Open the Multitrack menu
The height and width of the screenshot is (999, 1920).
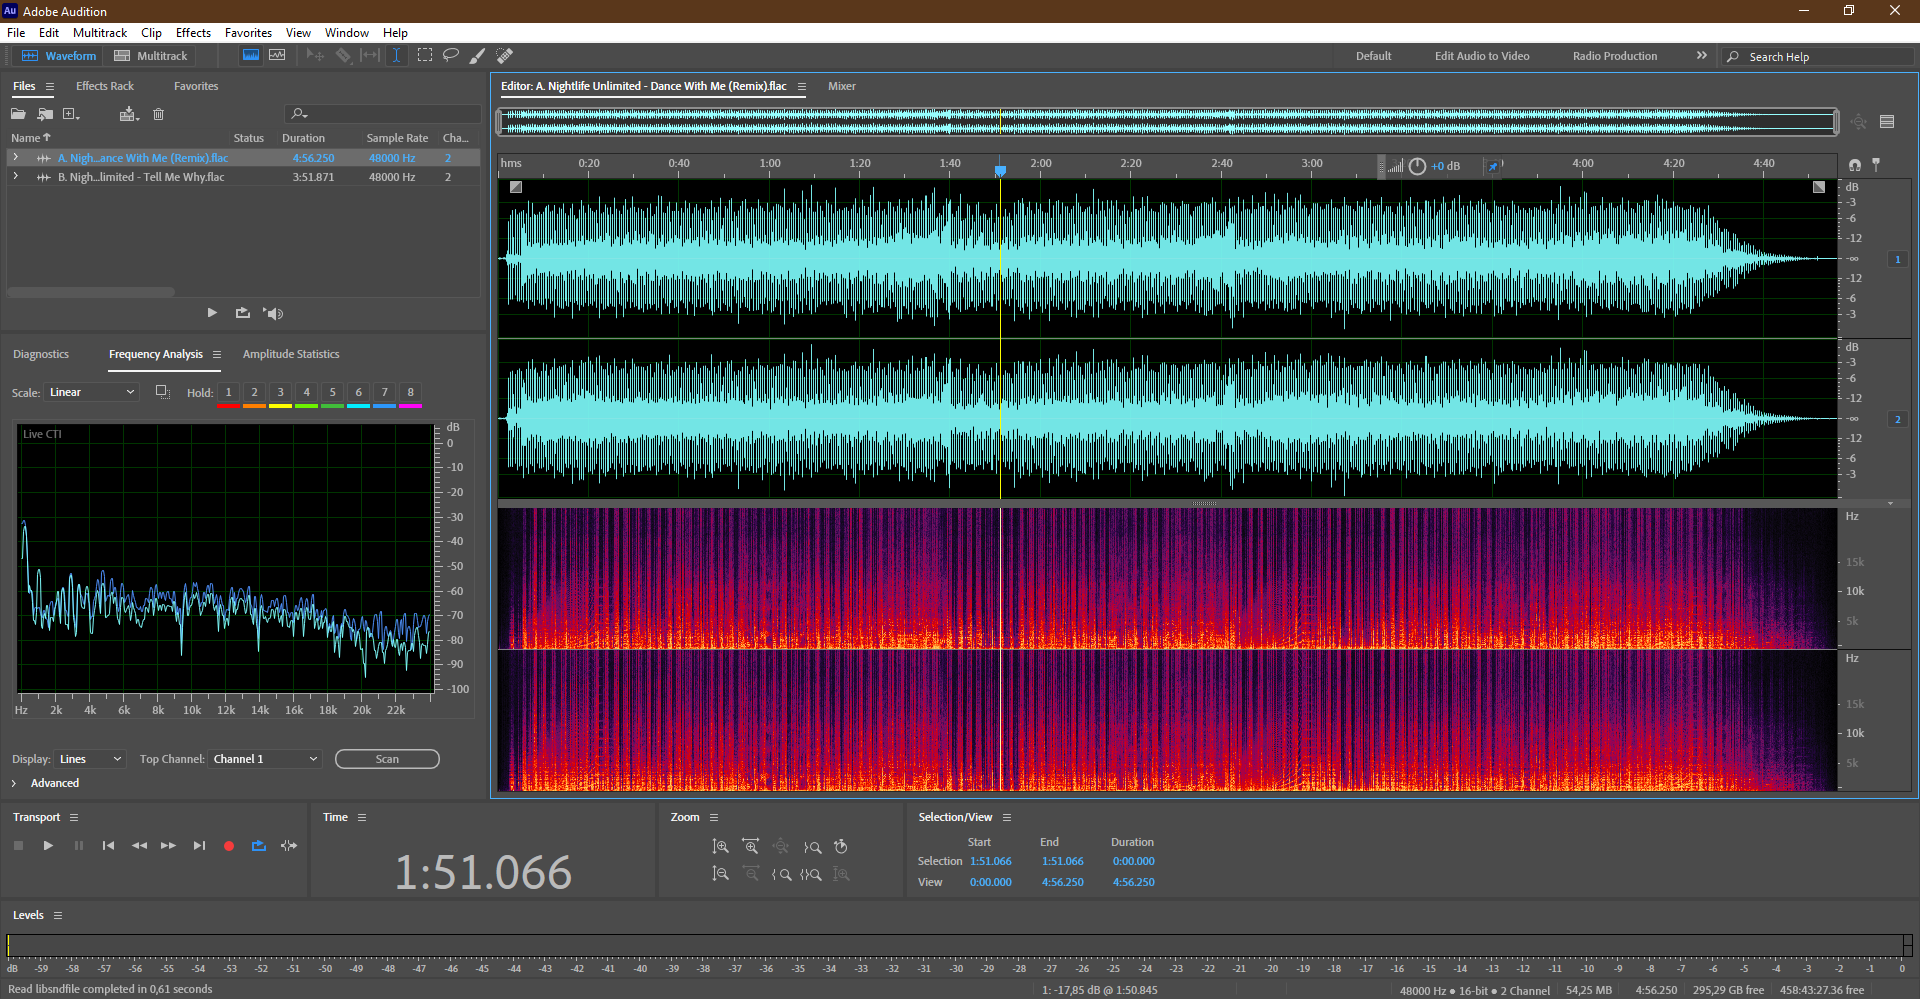pos(100,33)
